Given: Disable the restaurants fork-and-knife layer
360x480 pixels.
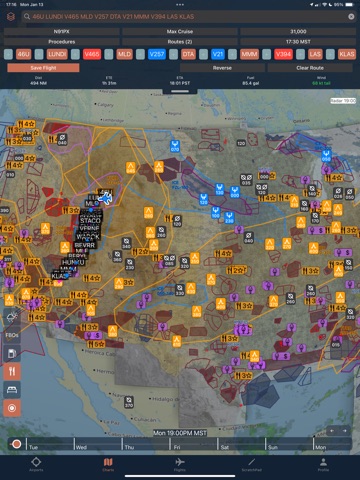Looking at the screenshot, I should 12,371.
